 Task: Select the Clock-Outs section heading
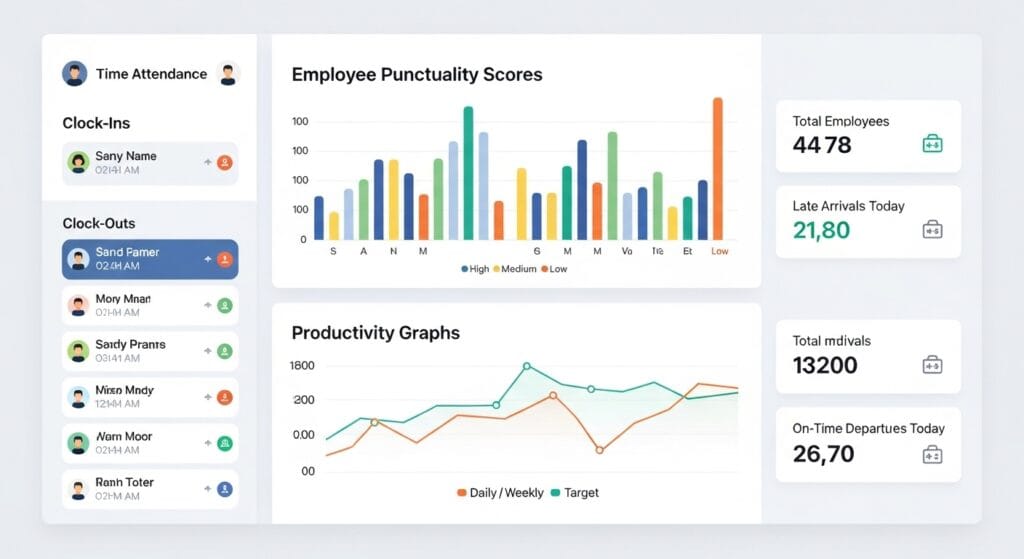[x=99, y=223]
